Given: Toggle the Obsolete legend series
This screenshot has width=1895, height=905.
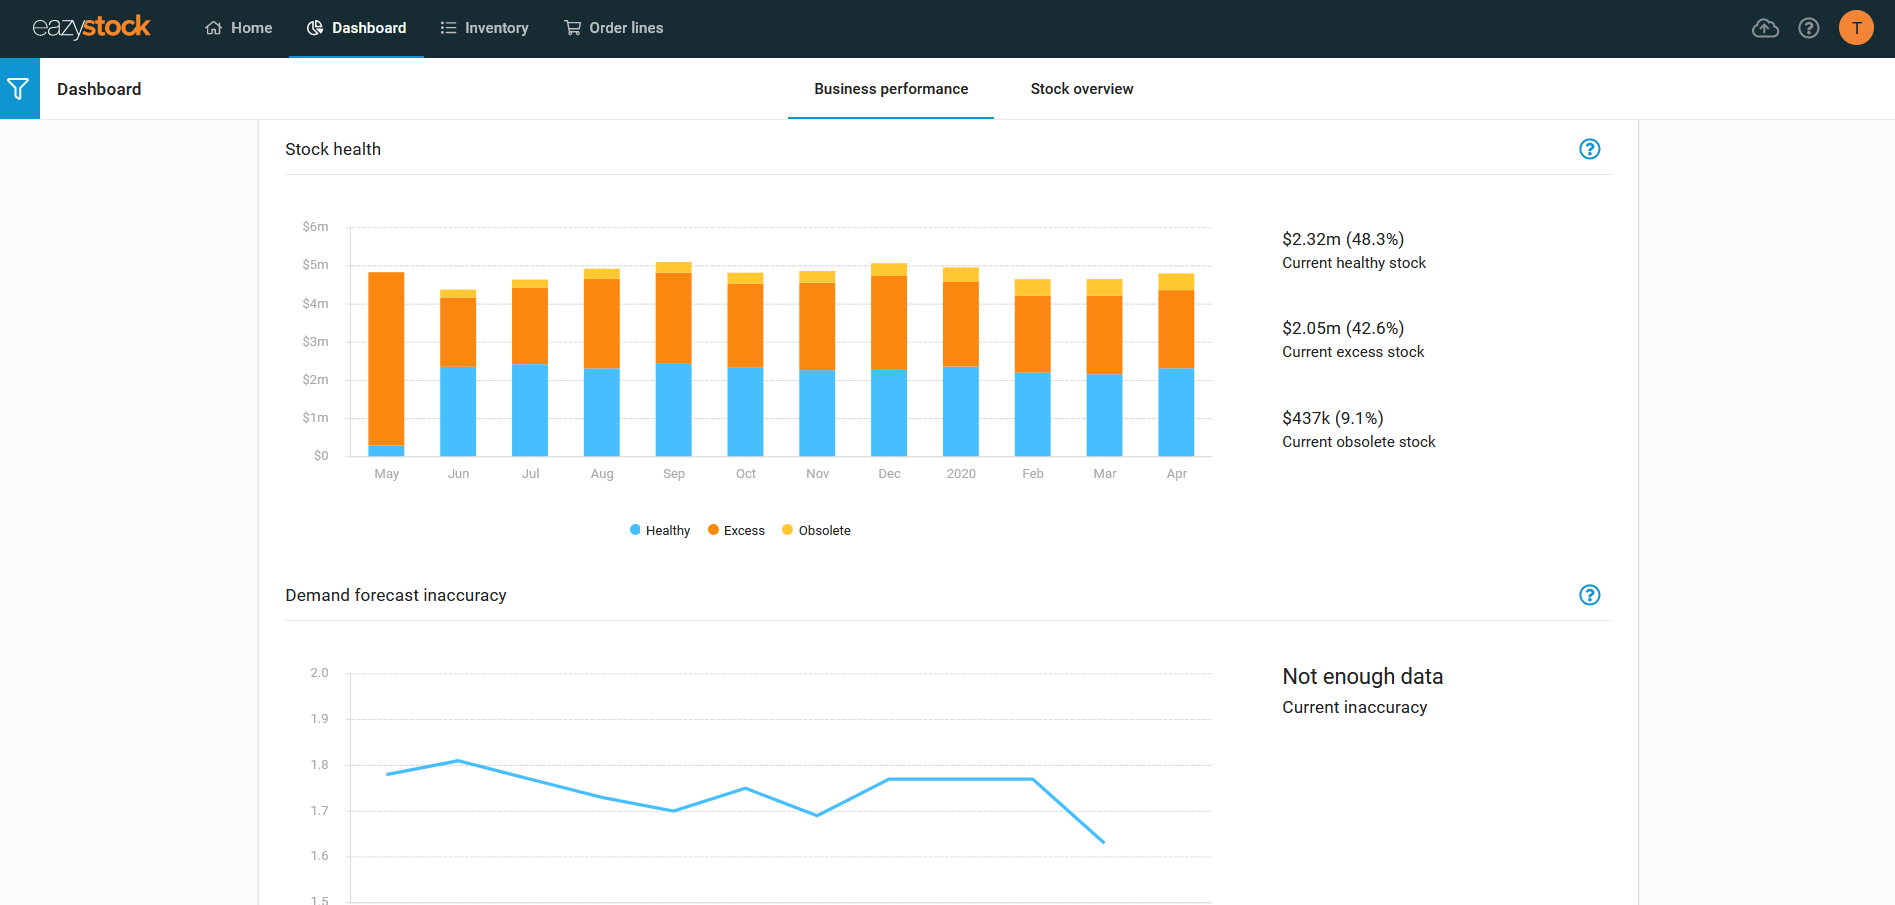Looking at the screenshot, I should [x=816, y=530].
